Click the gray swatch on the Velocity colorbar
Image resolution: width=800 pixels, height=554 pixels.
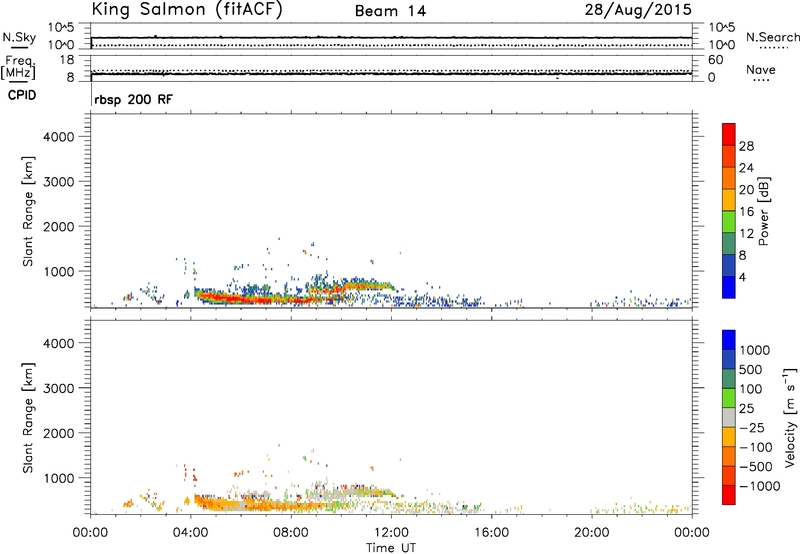pos(729,418)
